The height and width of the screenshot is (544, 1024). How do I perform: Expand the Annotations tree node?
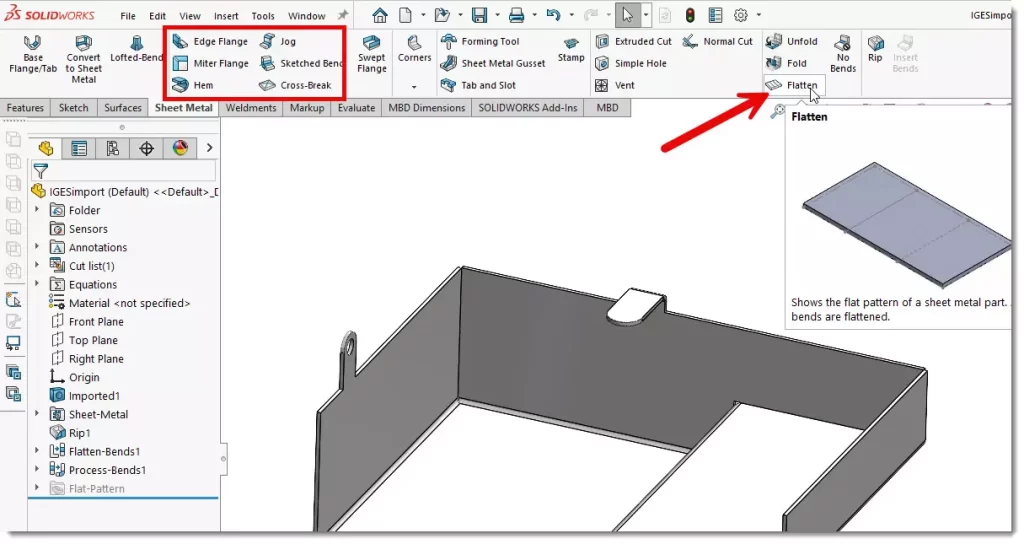point(37,247)
